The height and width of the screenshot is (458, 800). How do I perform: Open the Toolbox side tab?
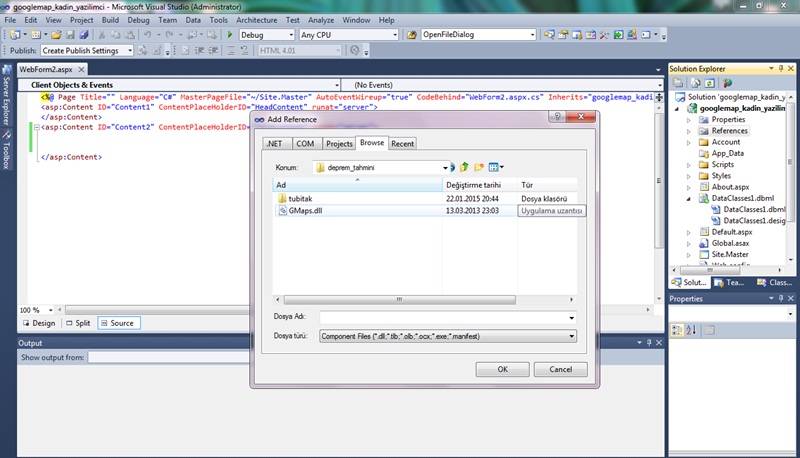click(x=6, y=149)
